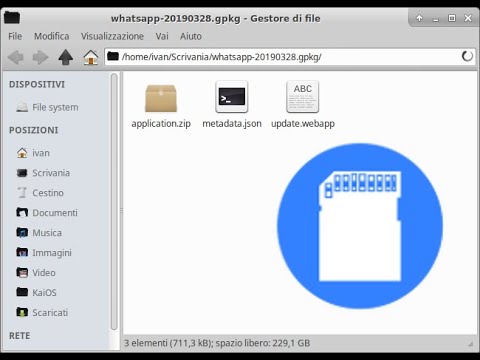Close the file manager window

click(x=468, y=18)
